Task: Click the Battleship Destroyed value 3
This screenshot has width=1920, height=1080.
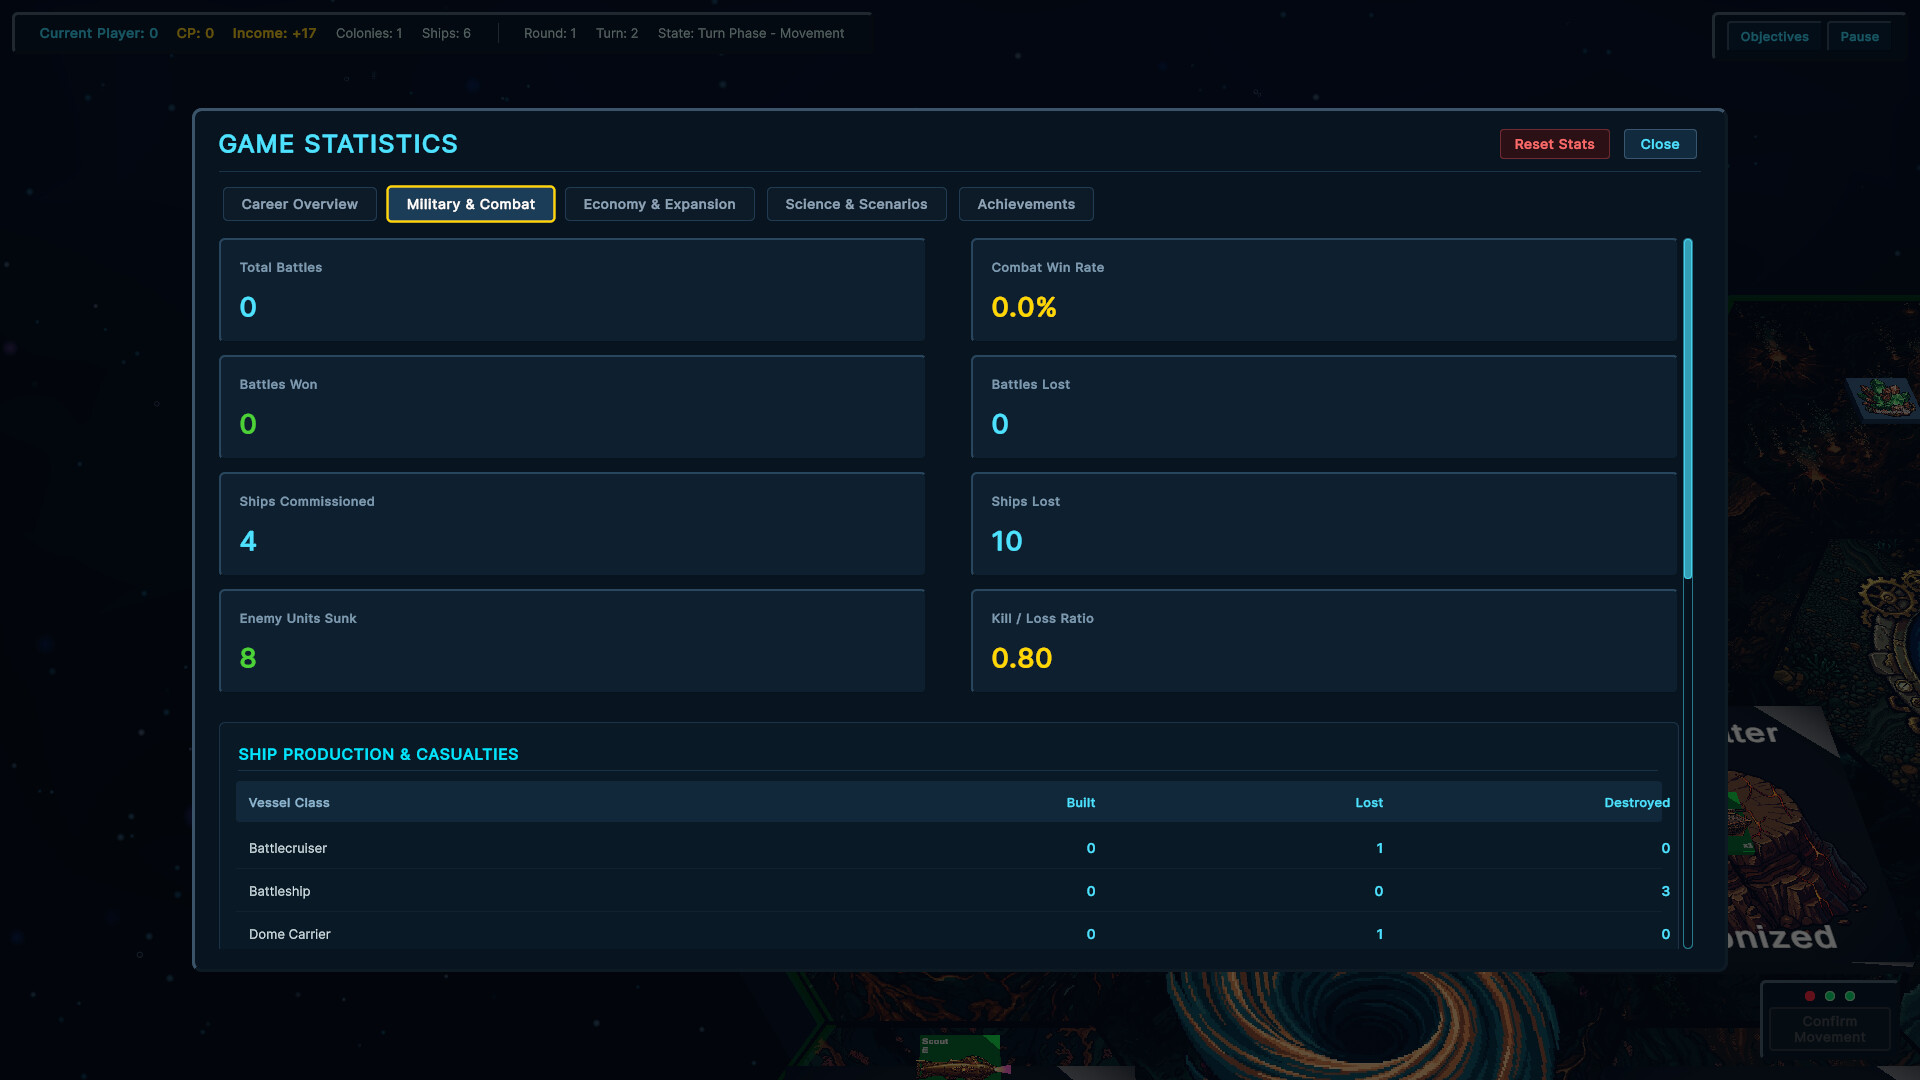Action: point(1665,891)
